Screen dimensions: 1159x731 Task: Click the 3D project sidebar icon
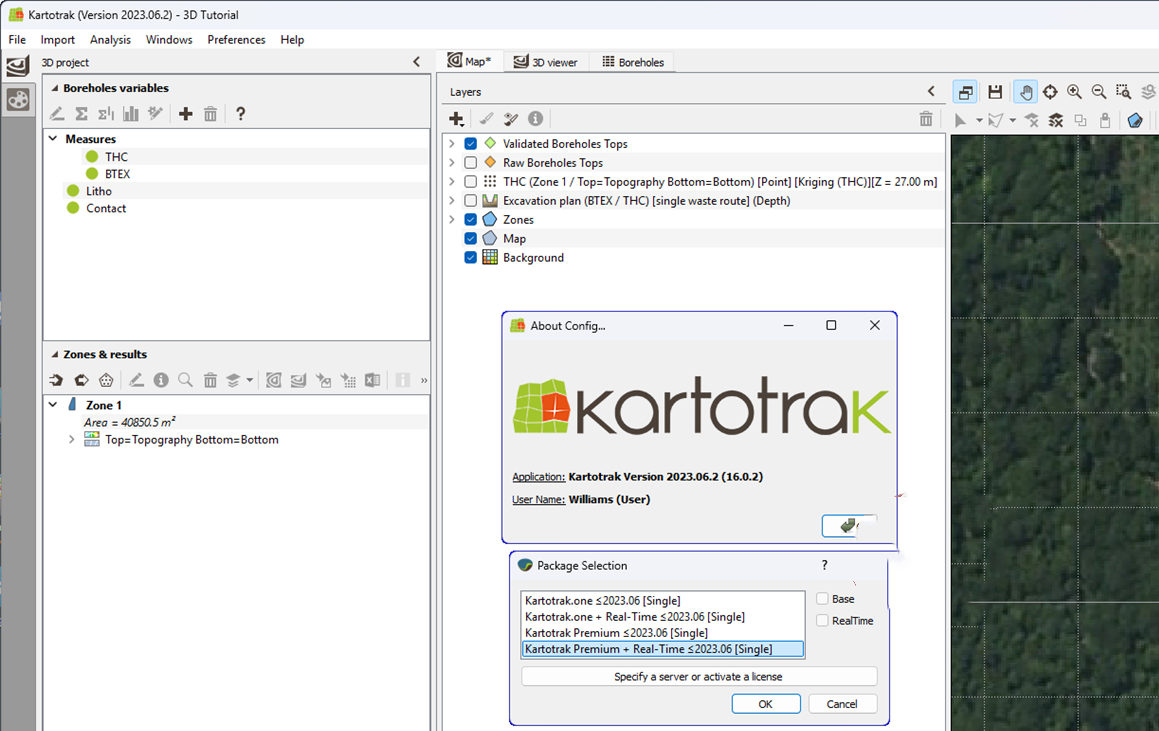click(18, 67)
